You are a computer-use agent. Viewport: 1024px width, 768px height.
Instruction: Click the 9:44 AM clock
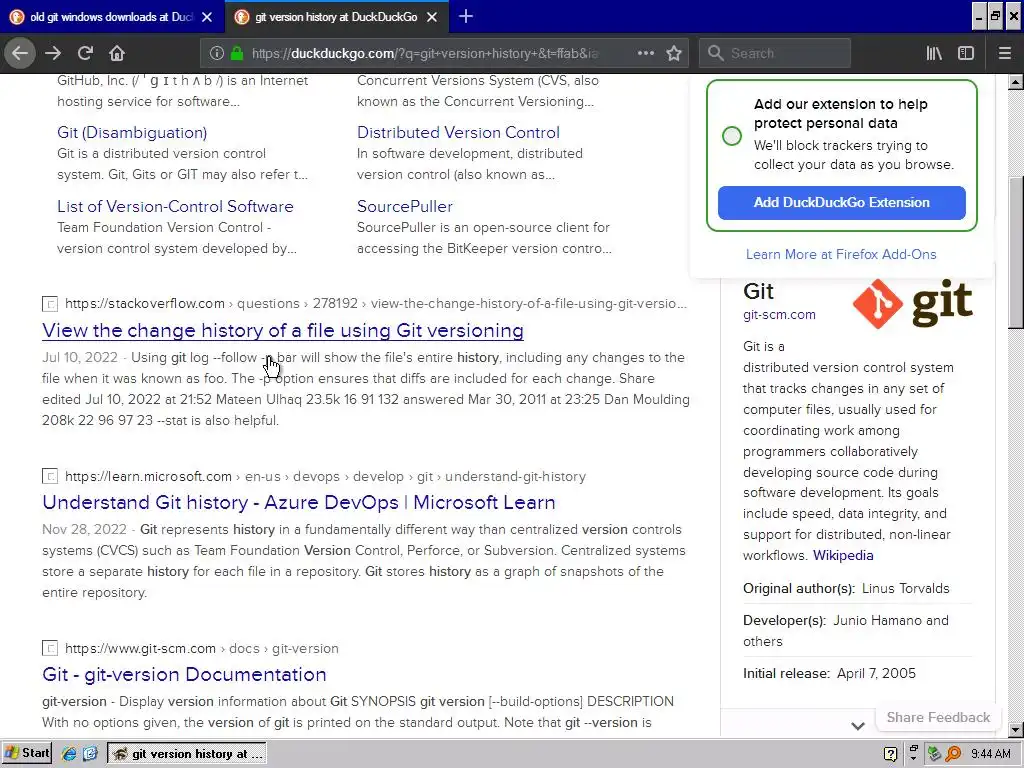click(x=991, y=754)
